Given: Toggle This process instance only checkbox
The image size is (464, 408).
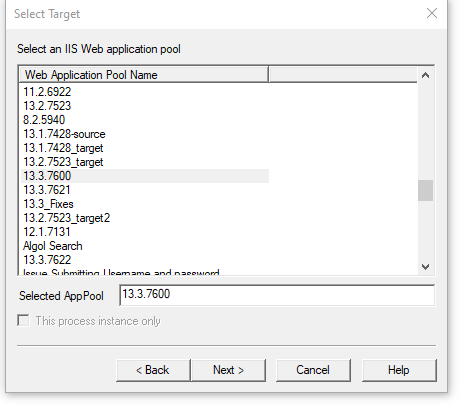Looking at the screenshot, I should 23,321.
